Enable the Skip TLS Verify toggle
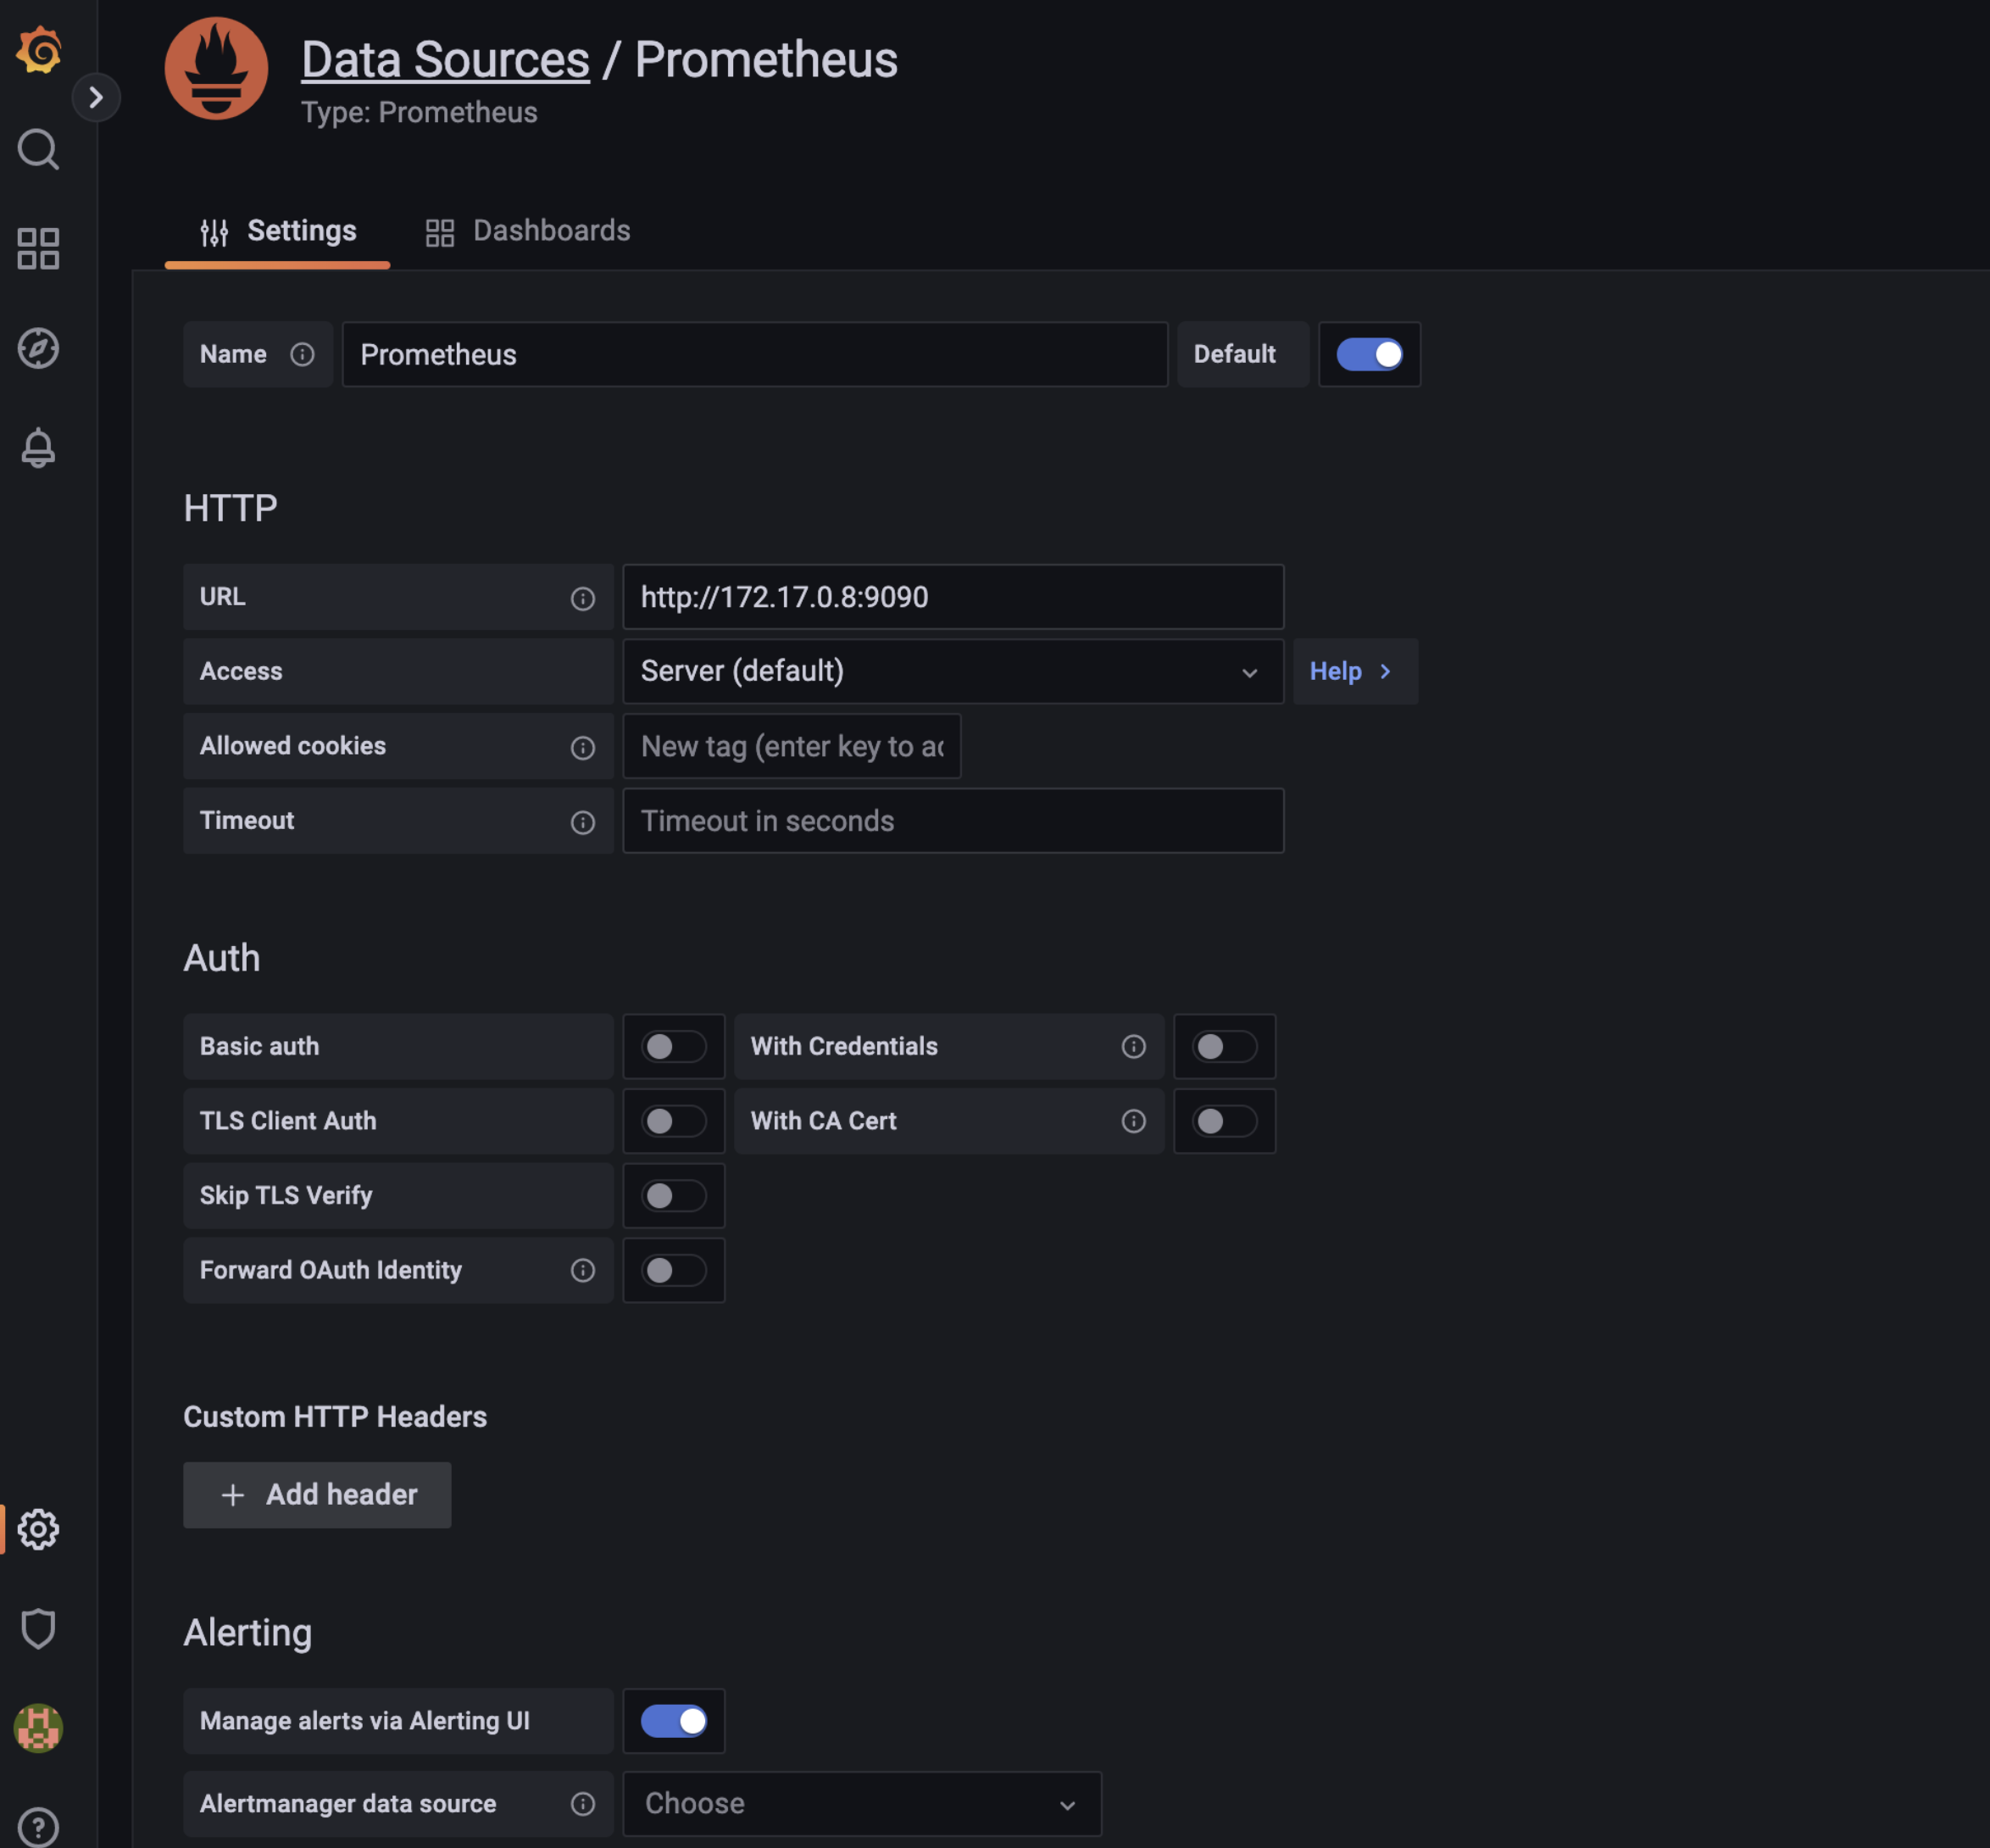1990x1848 pixels. pyautogui.click(x=674, y=1195)
